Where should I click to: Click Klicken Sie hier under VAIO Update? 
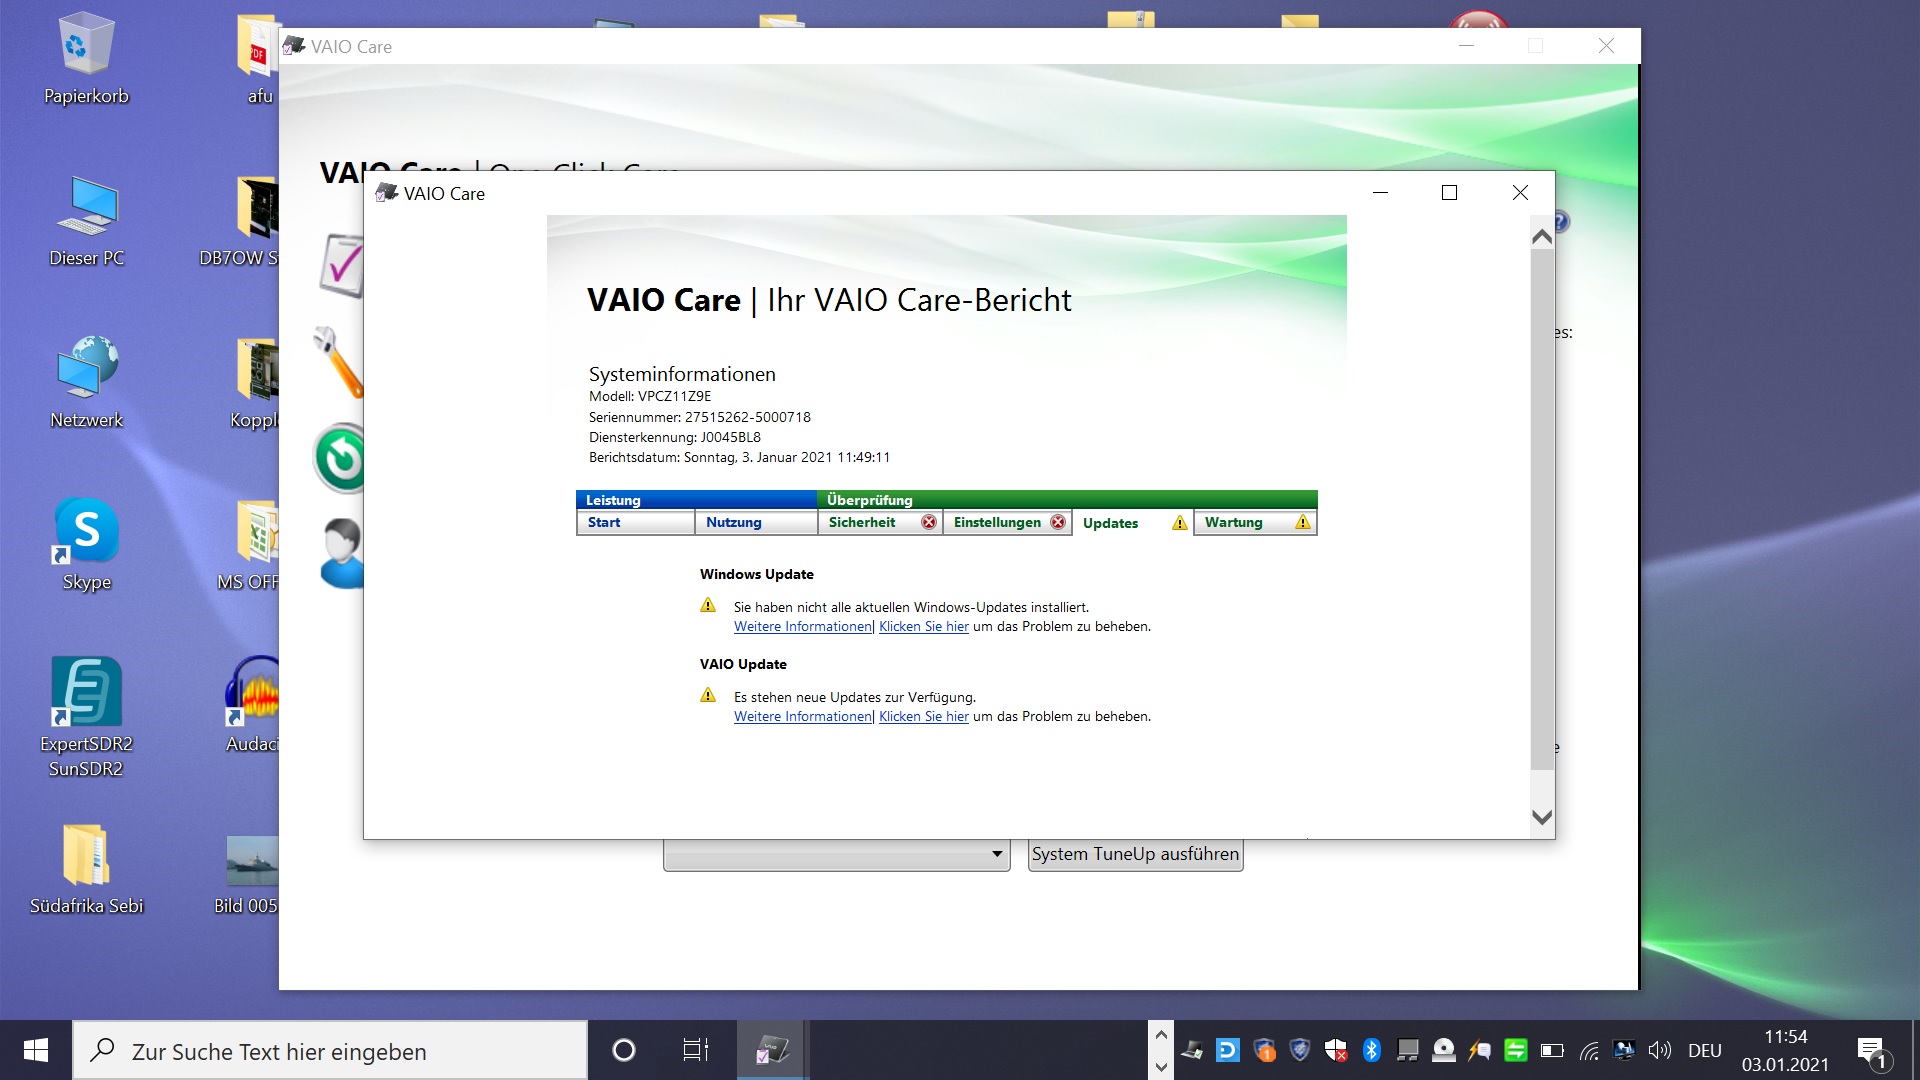[x=923, y=717]
